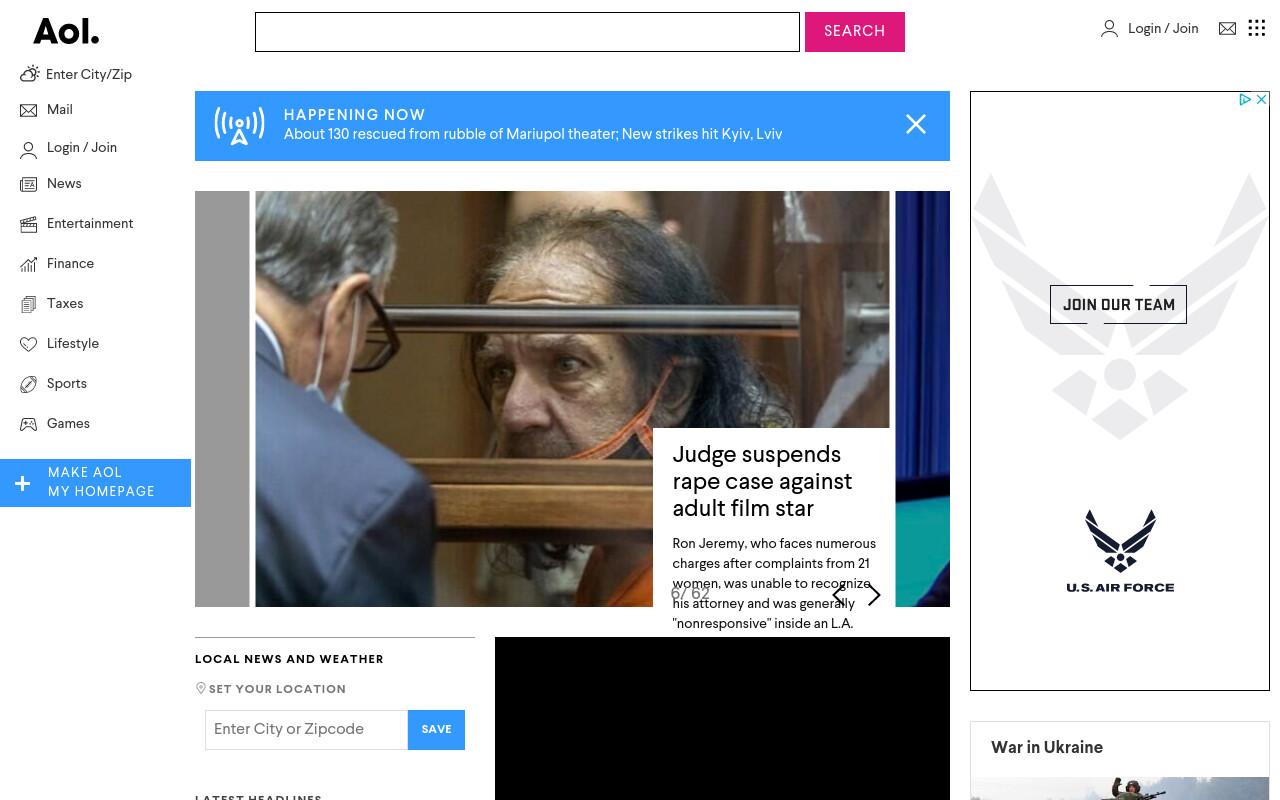
Task: Close the Happening Now banner
Action: tap(916, 124)
